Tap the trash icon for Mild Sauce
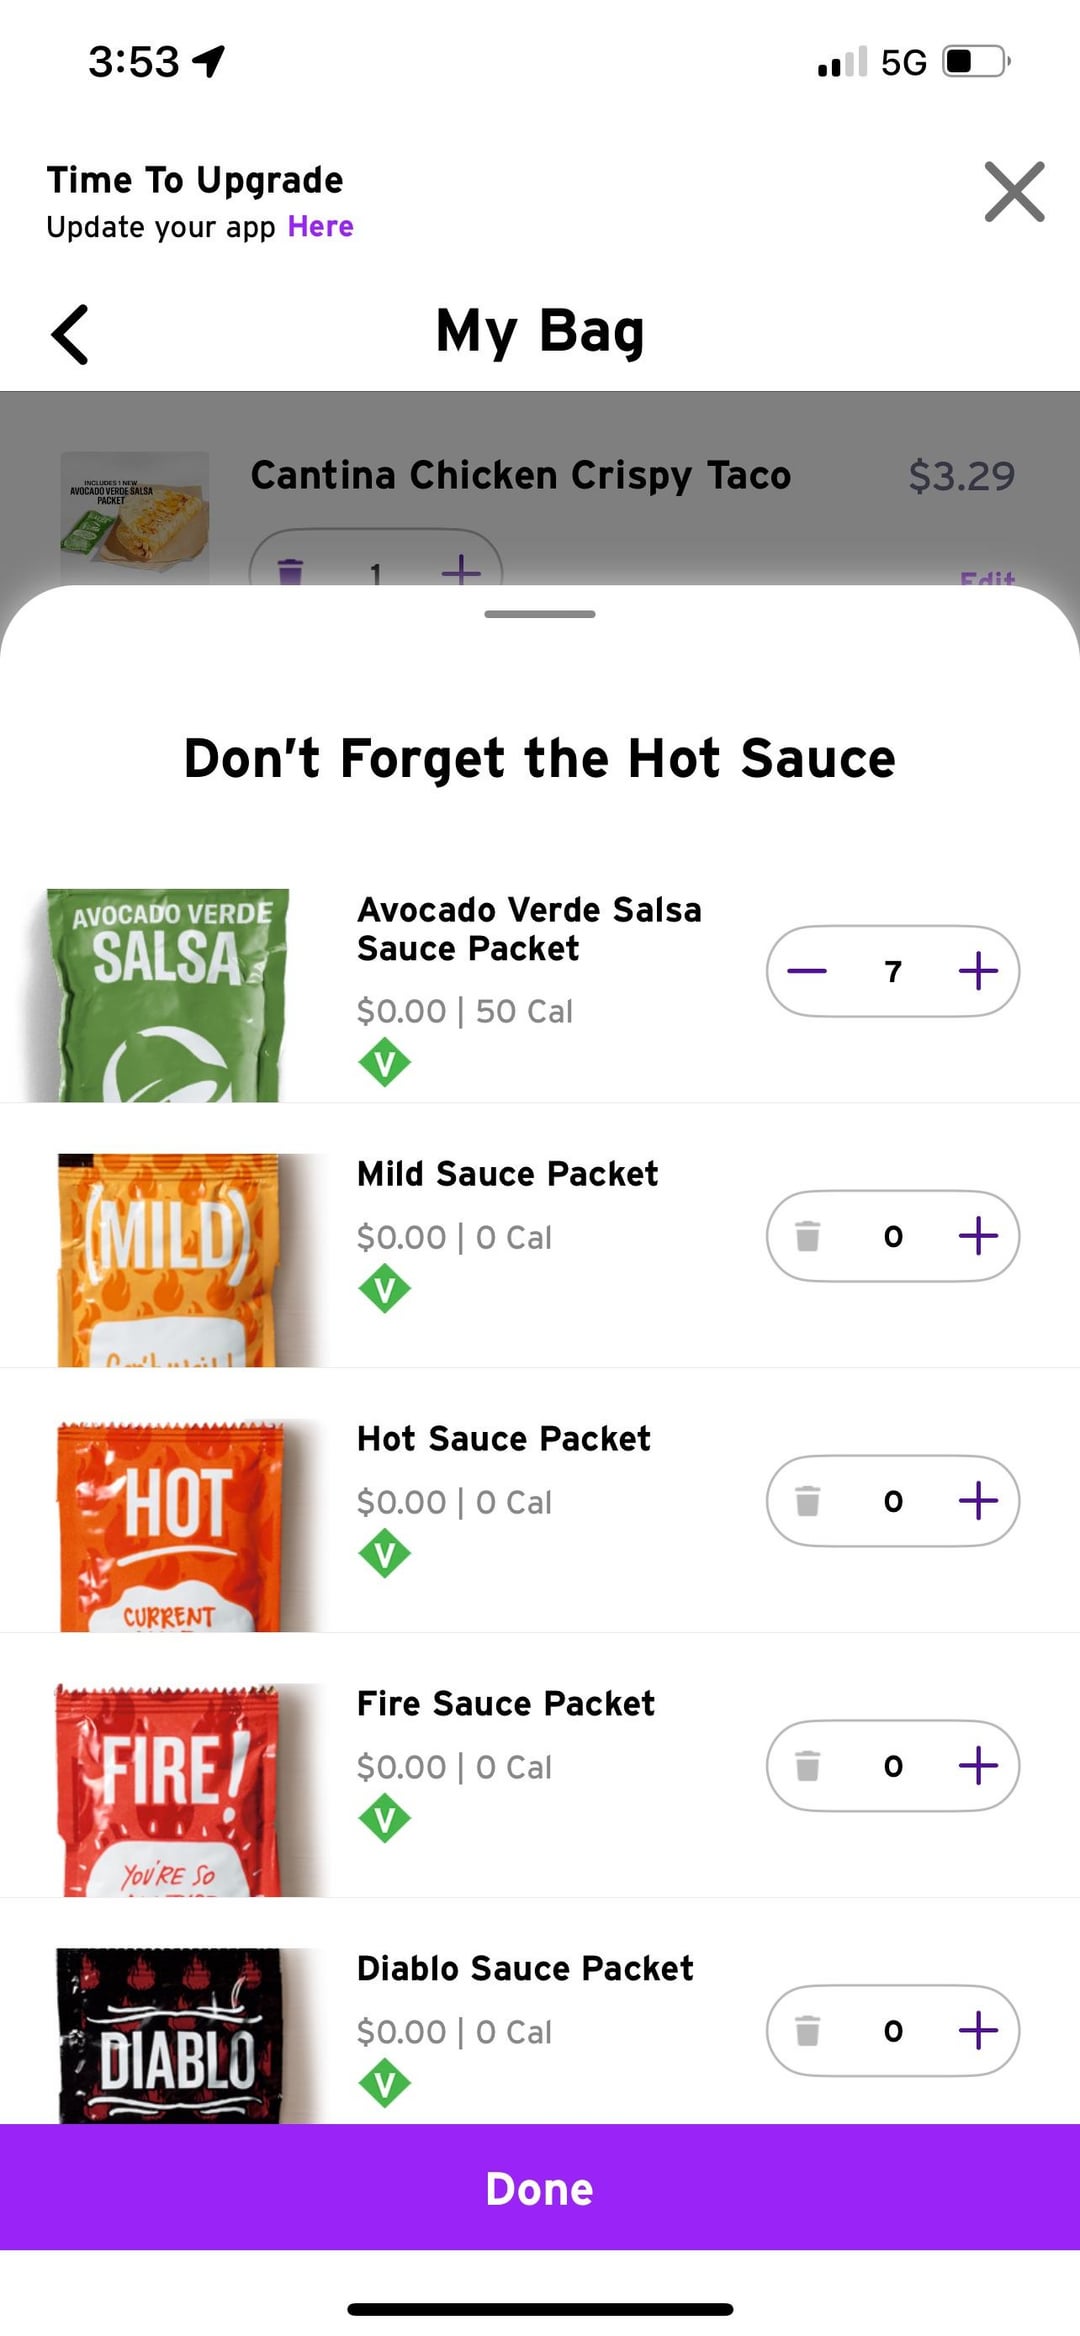 point(807,1236)
